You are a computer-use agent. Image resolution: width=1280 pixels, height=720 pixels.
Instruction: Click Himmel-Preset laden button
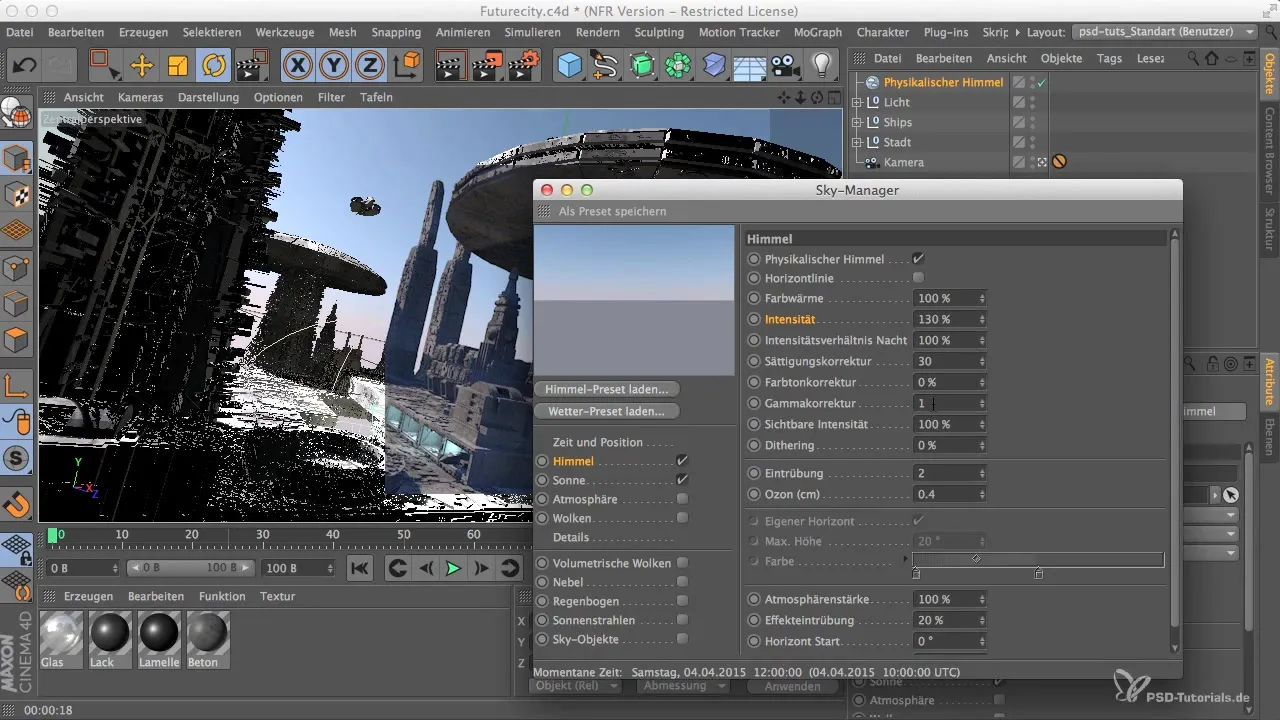[607, 389]
